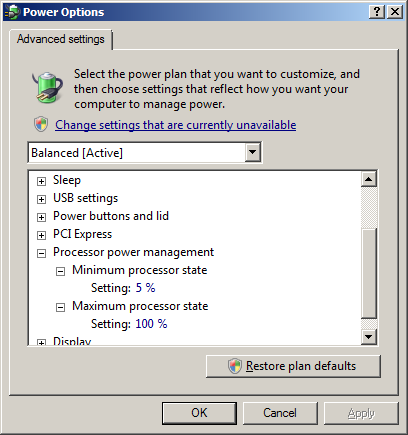Close the Power Options dialog
This screenshot has height=435, width=408.
[395, 12]
